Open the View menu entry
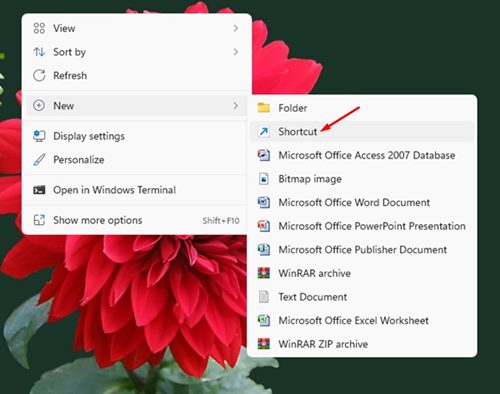 pos(136,28)
